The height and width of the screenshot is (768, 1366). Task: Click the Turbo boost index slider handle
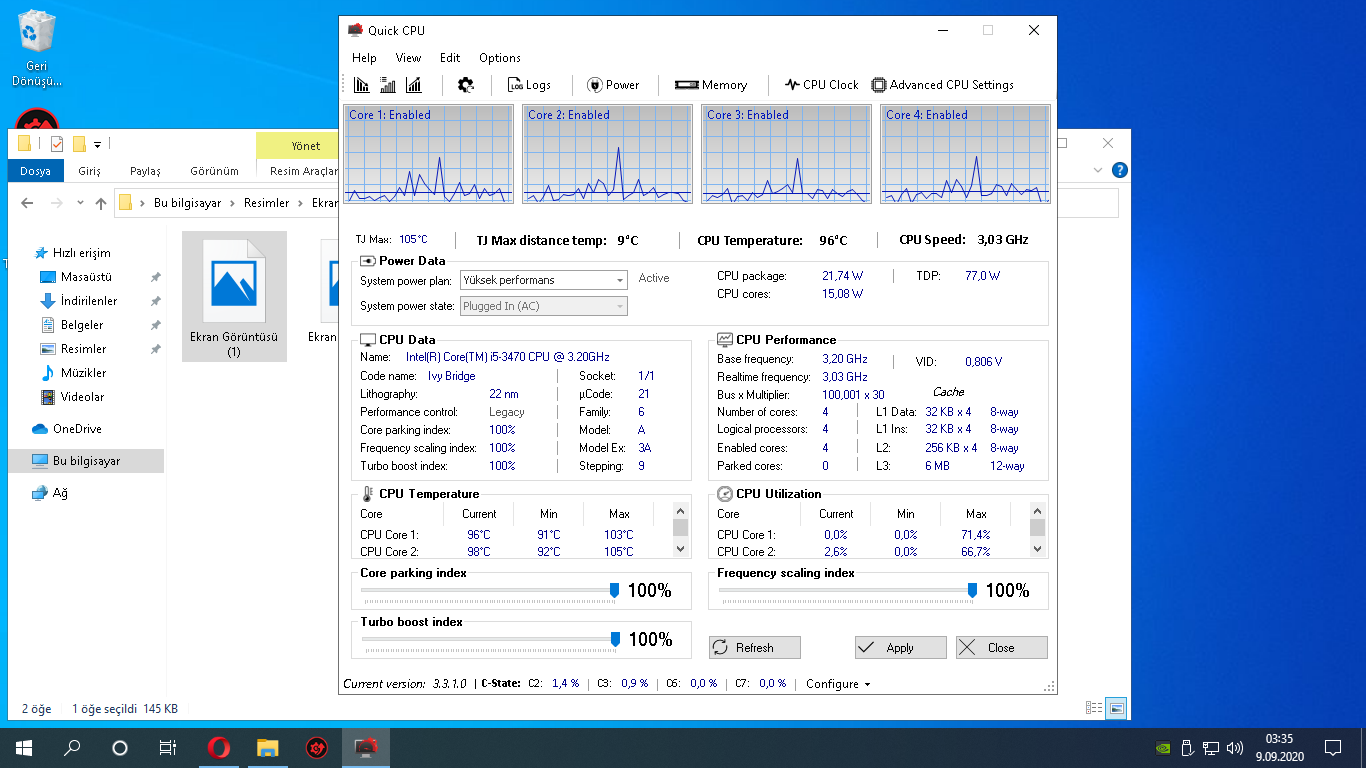(615, 639)
